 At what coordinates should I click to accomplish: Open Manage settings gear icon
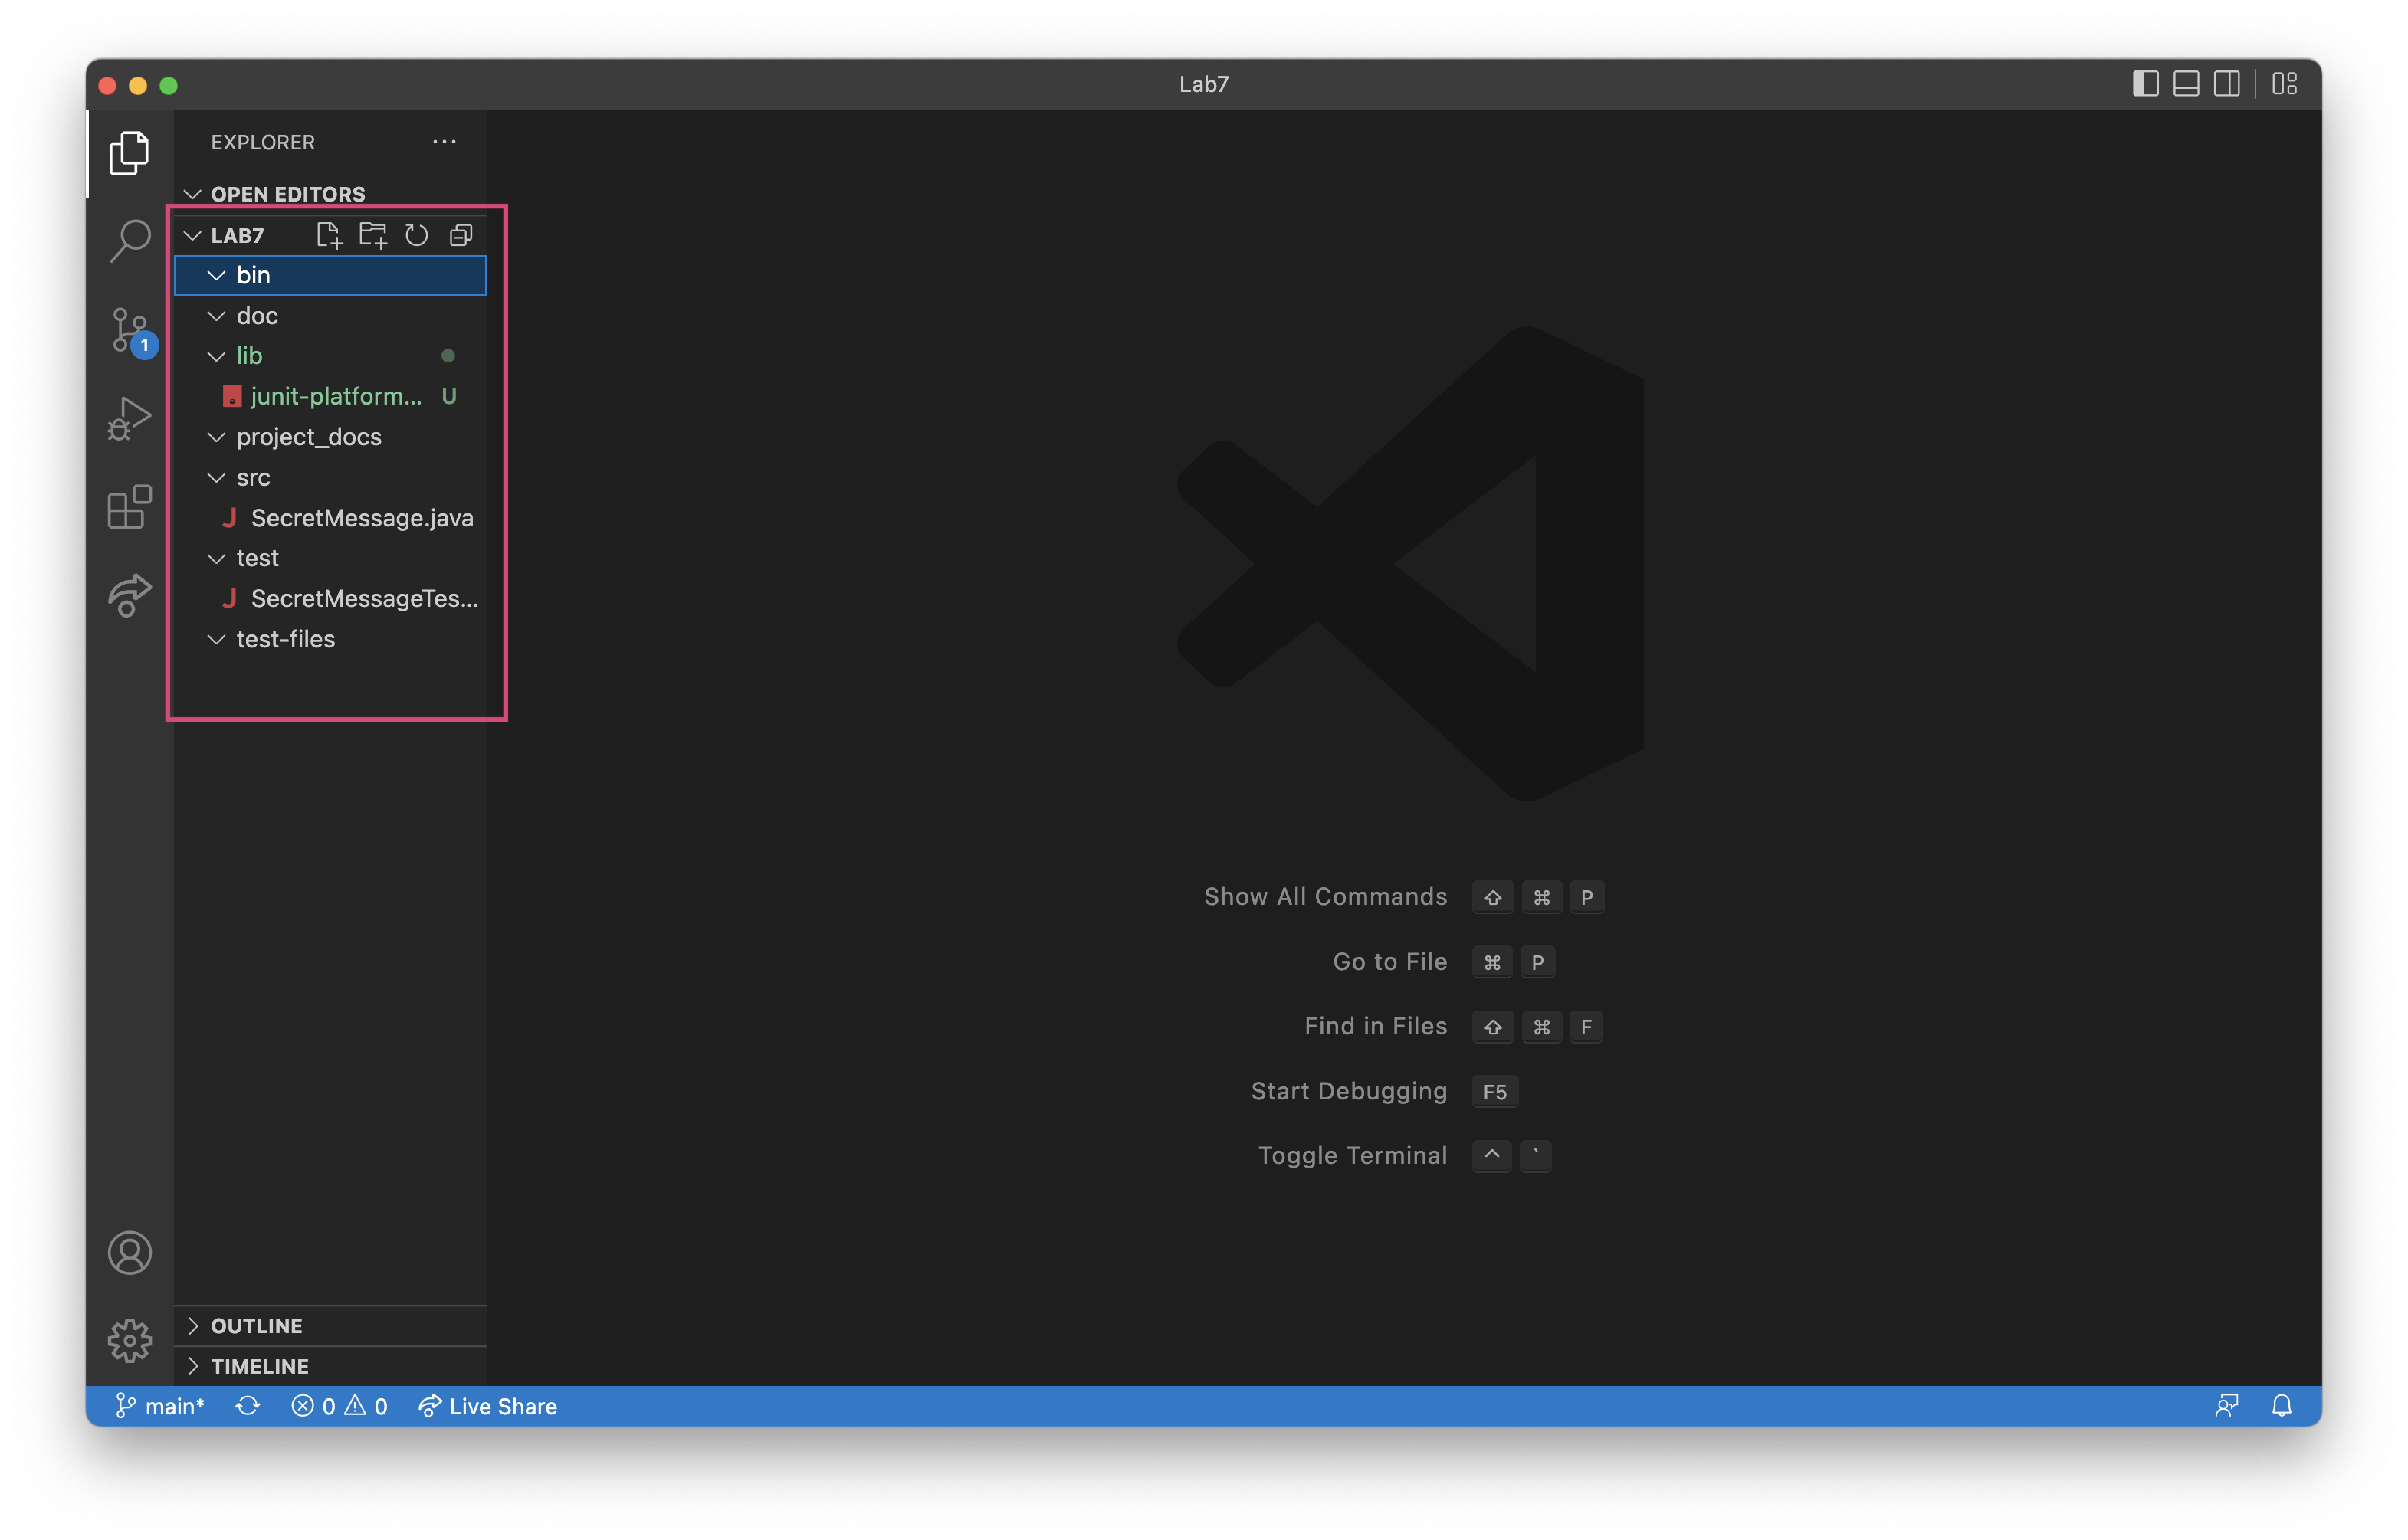coord(130,1340)
